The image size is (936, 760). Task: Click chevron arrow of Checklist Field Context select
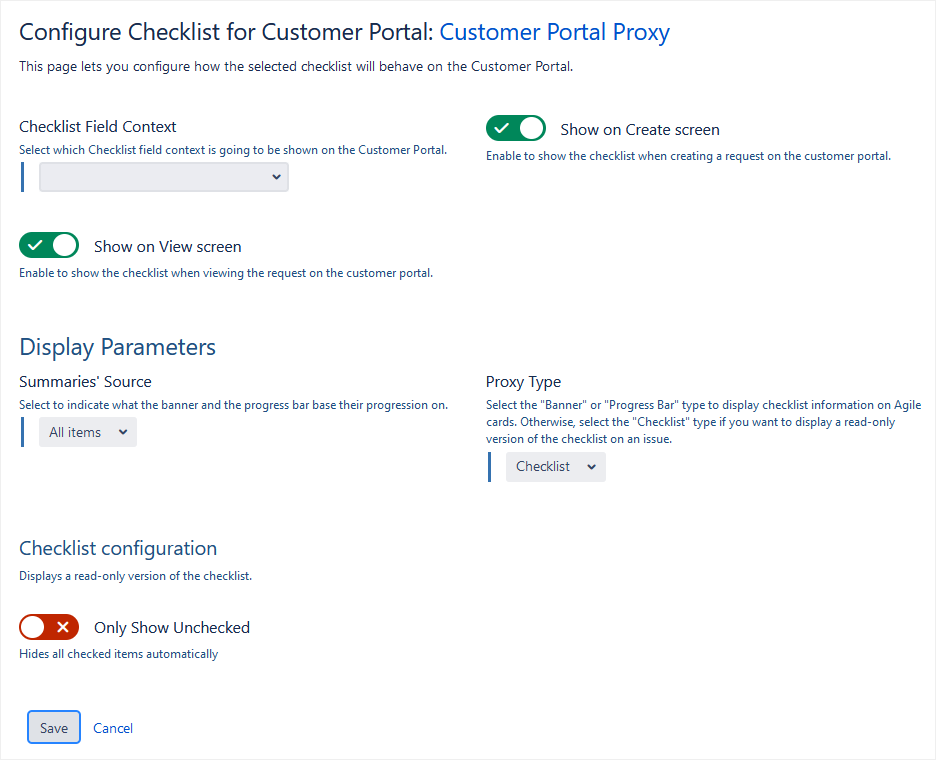tap(277, 177)
